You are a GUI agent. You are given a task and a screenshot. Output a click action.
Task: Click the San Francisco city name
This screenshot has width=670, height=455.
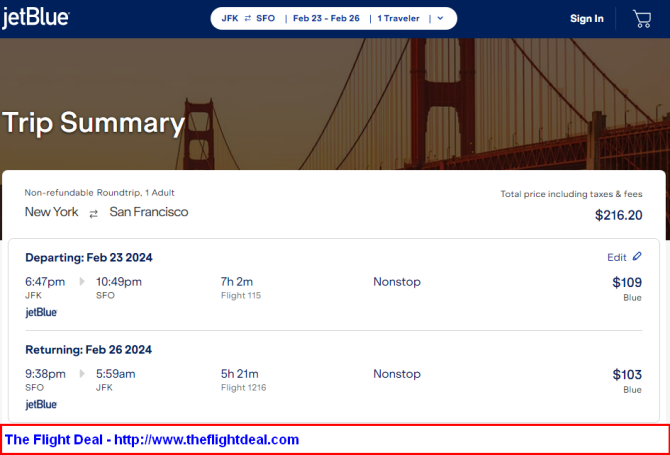click(149, 212)
